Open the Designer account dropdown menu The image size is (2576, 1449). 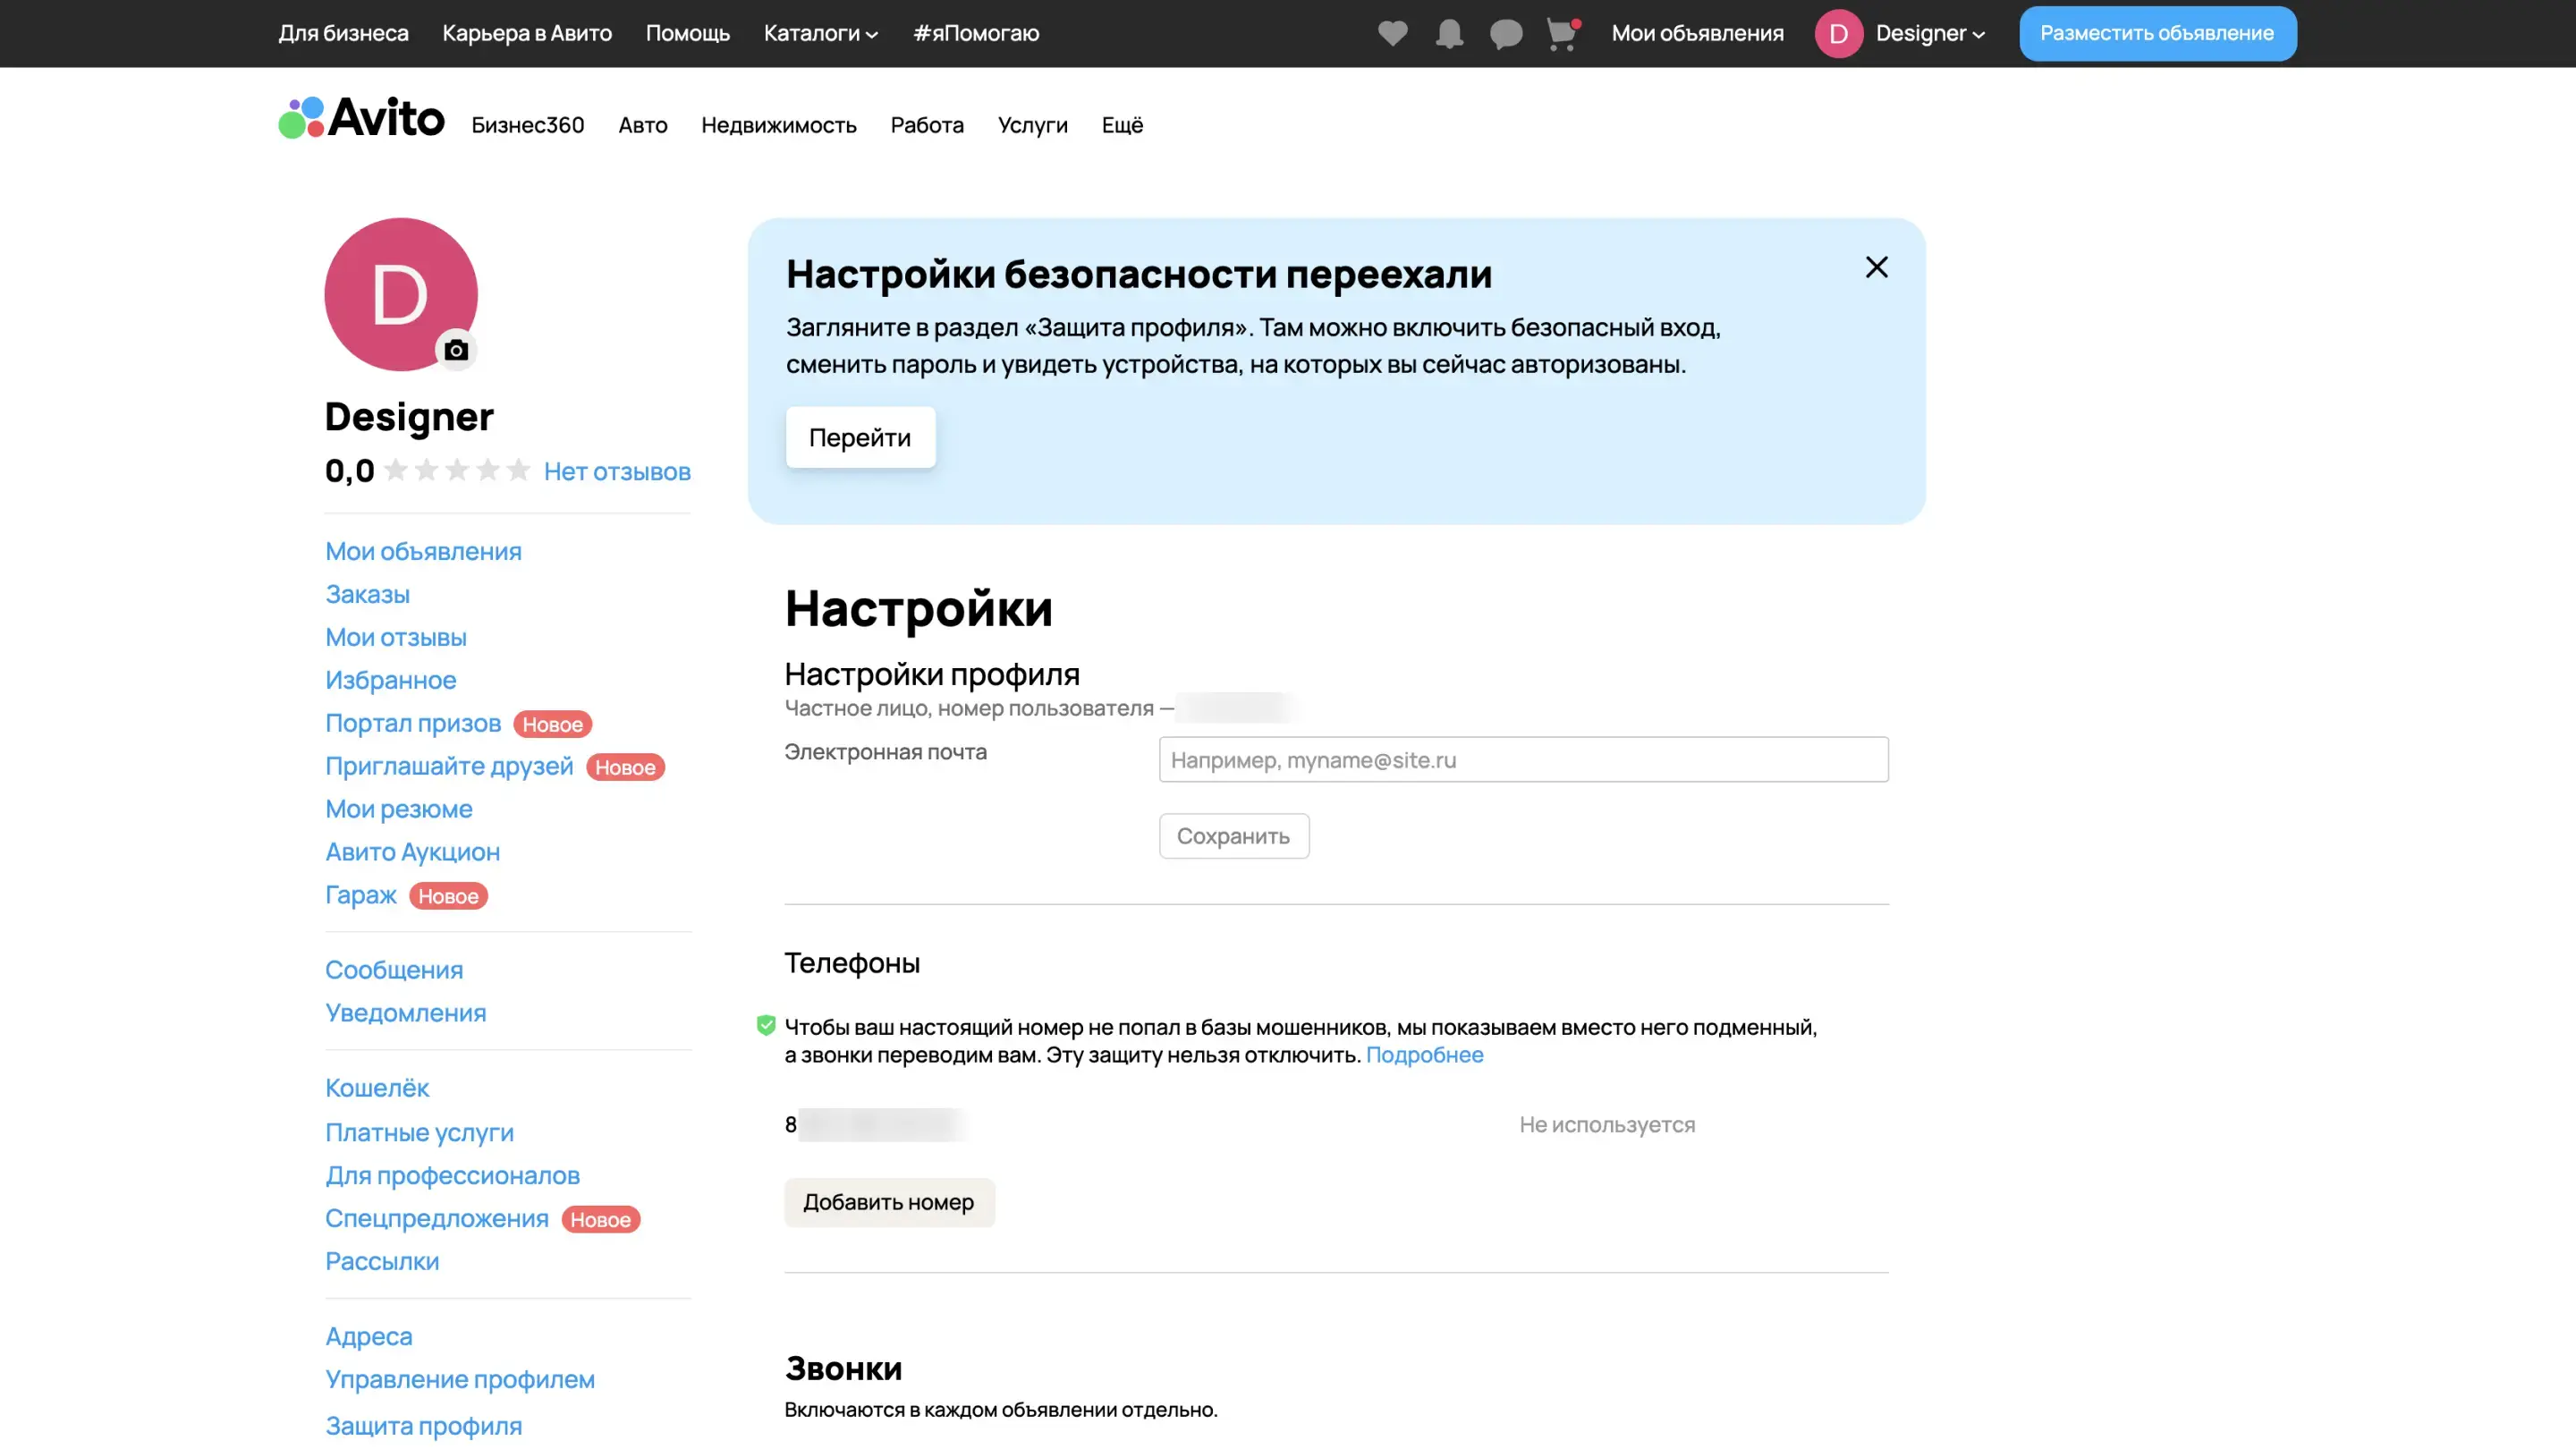pos(1930,33)
